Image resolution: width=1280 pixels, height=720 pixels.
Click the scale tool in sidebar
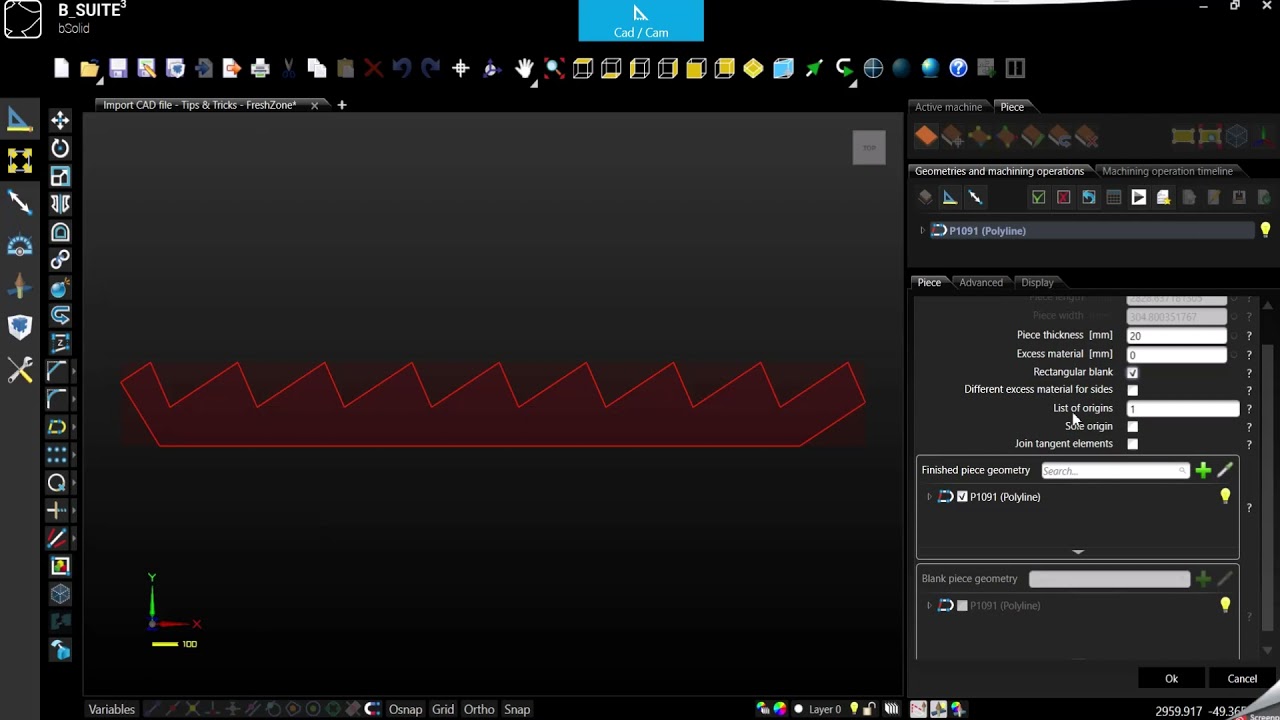[x=60, y=177]
